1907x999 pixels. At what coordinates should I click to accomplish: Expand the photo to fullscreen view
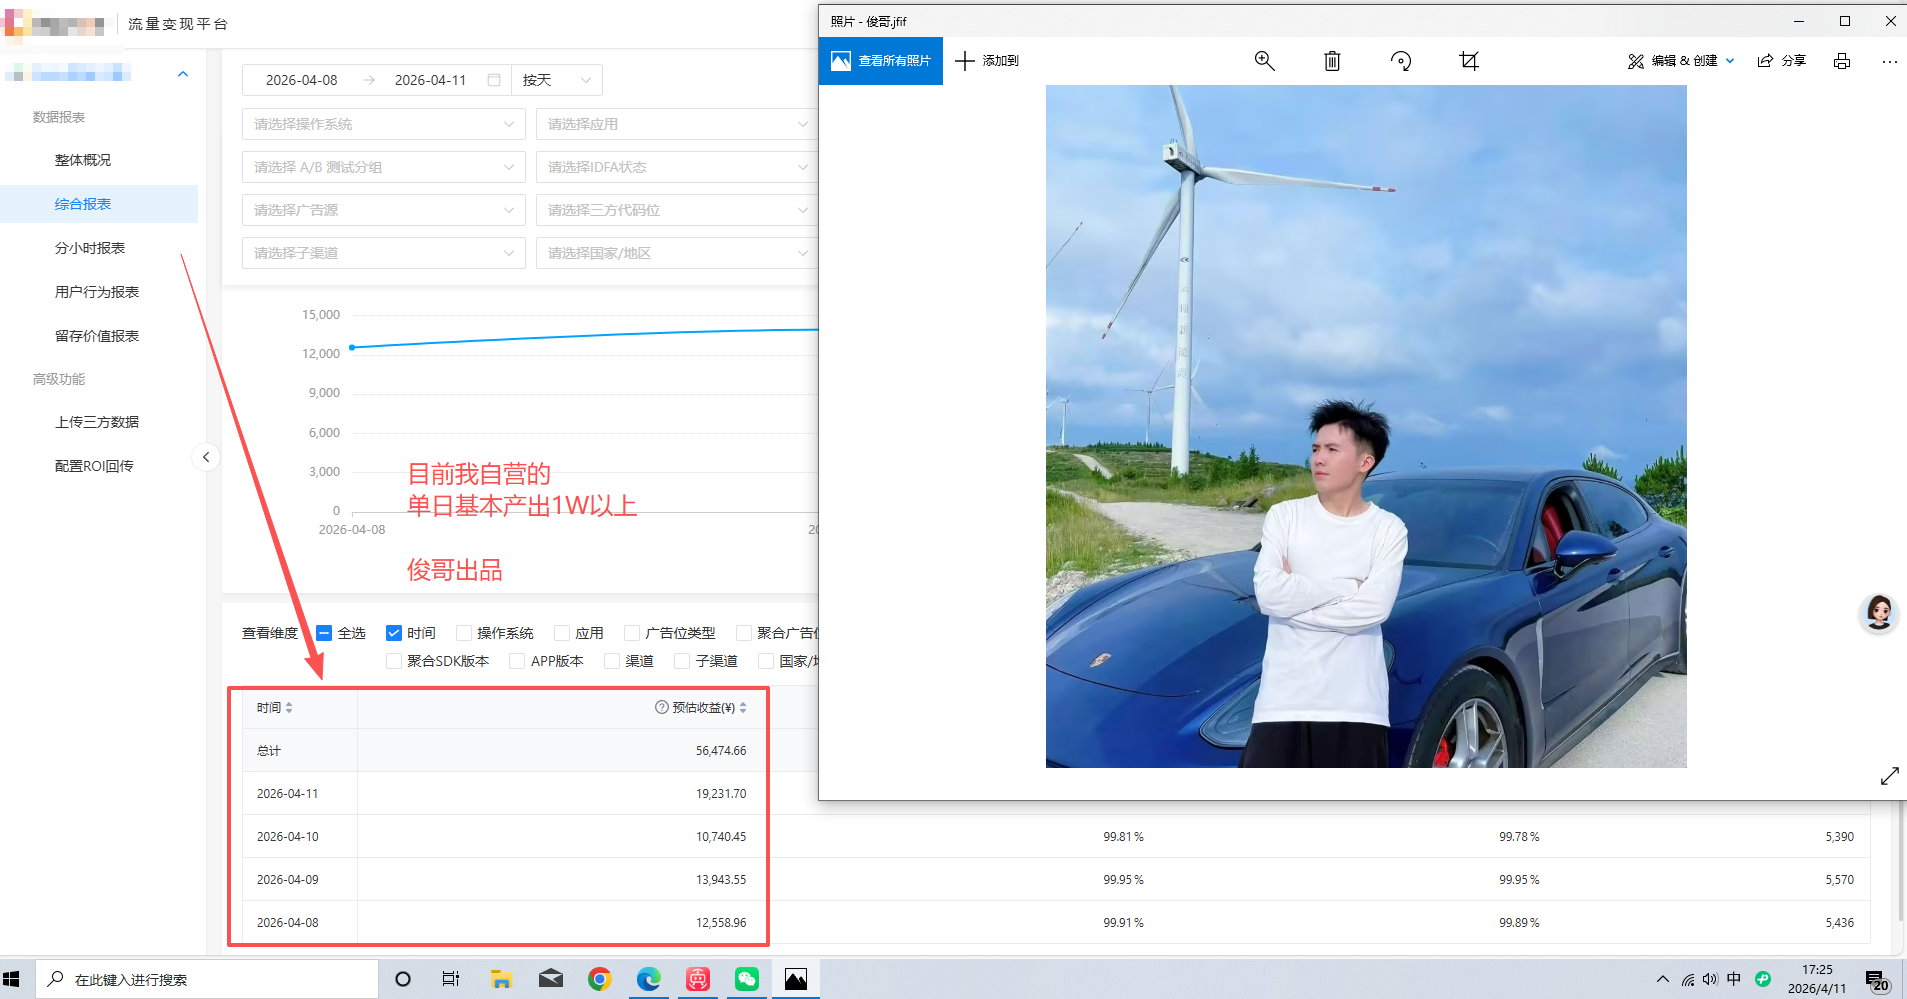(1890, 776)
